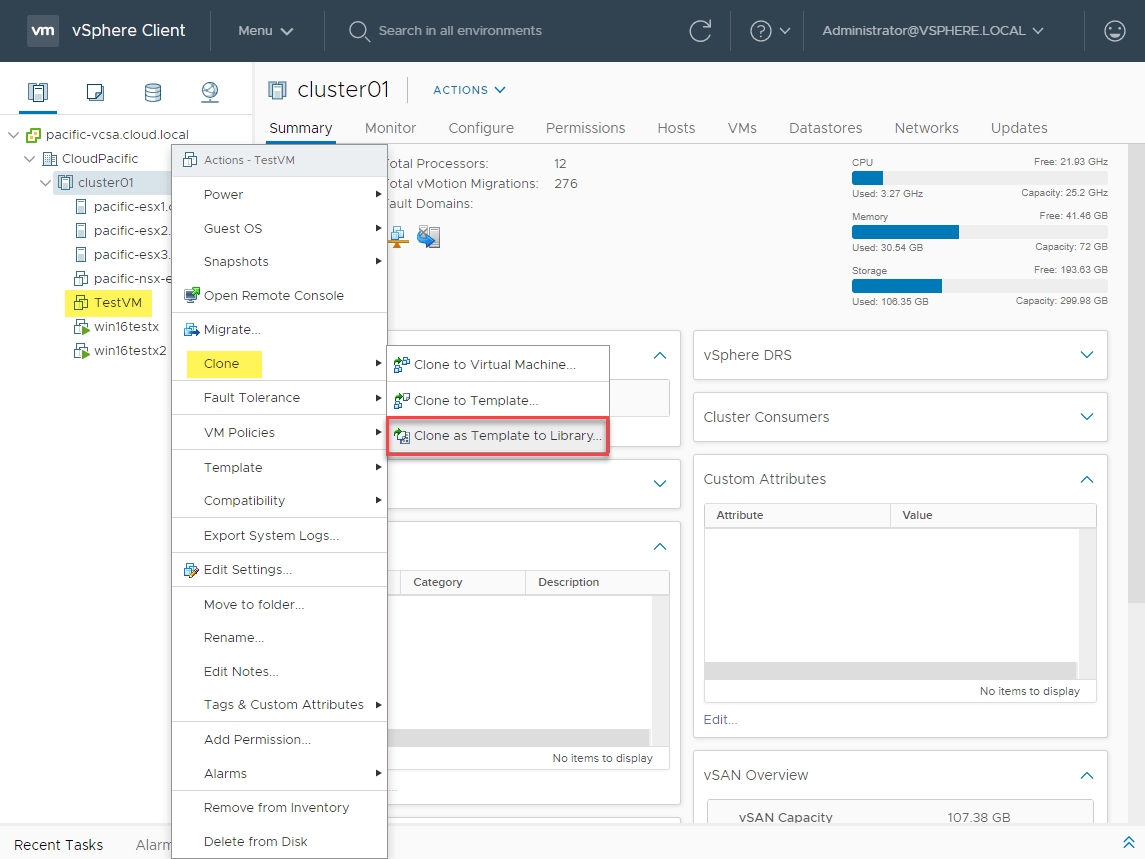The height and width of the screenshot is (859, 1145).
Task: Open the Power submenu
Action: [x=280, y=194]
